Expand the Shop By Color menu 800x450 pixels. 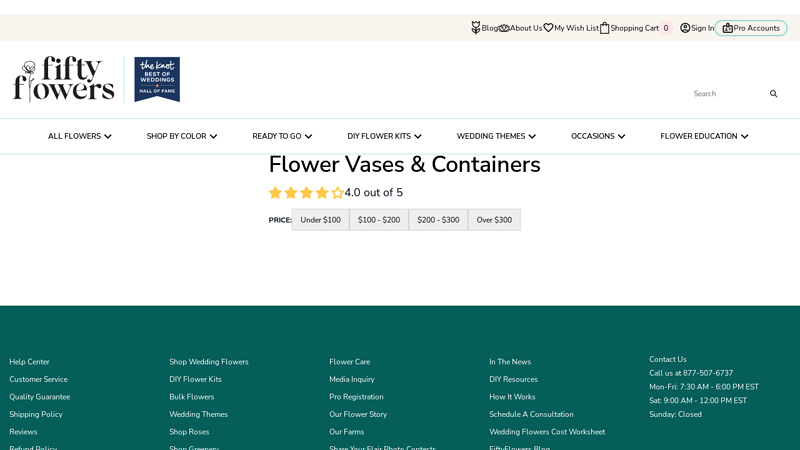click(182, 136)
